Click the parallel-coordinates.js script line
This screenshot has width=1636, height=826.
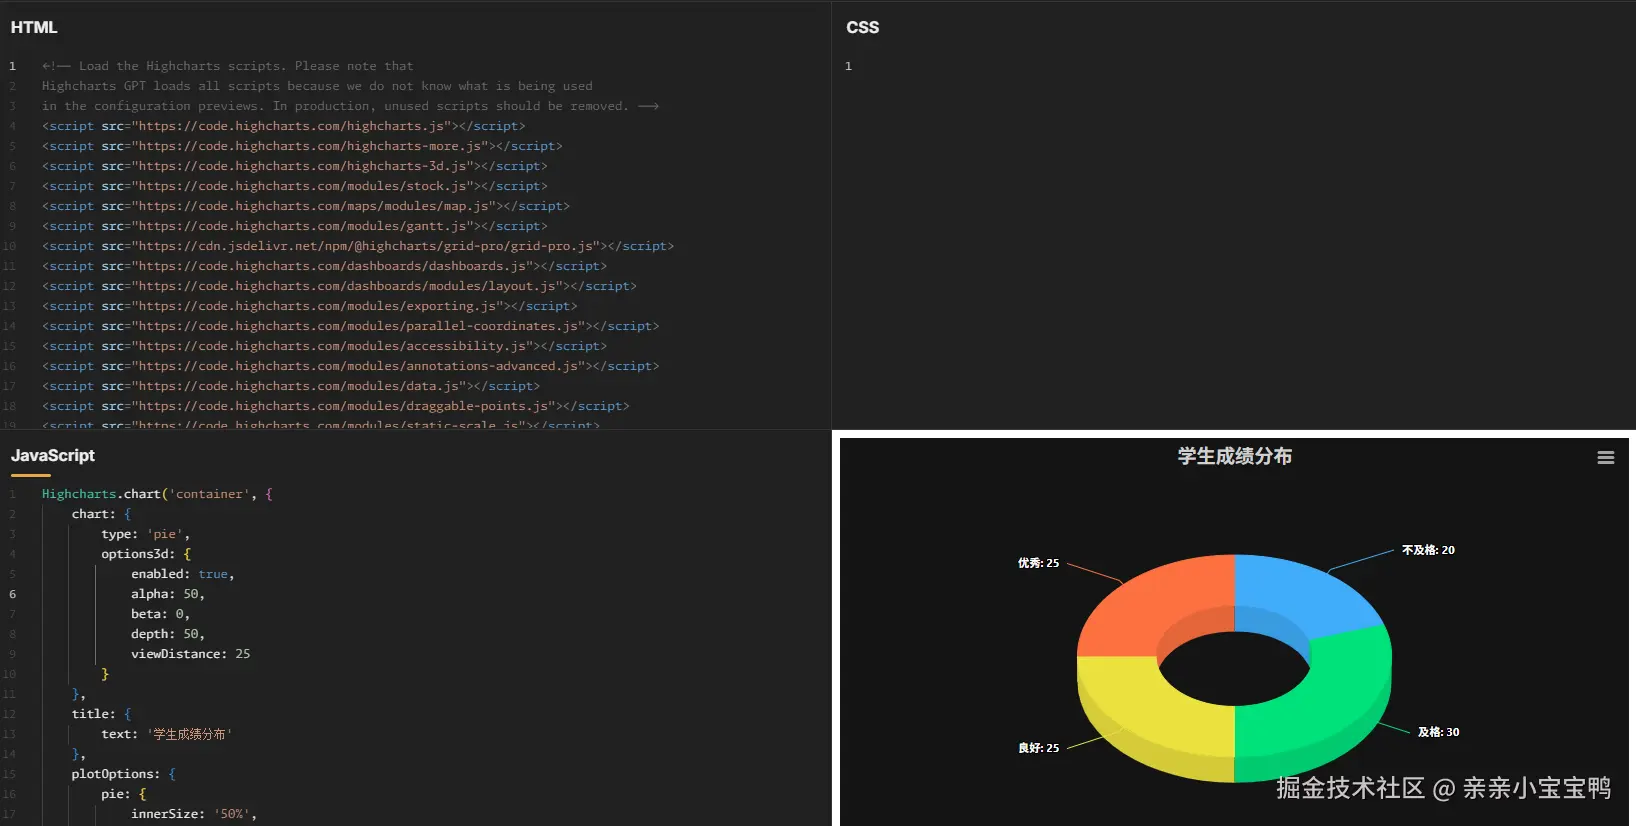(350, 326)
